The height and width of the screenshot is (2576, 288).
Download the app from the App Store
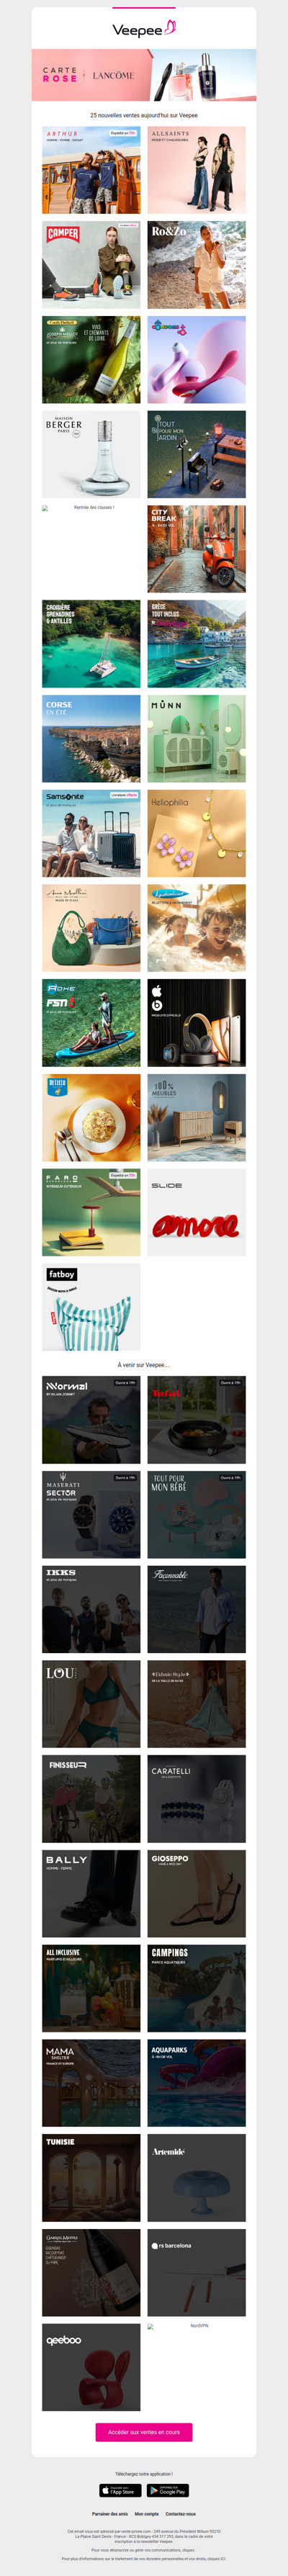pos(120,2491)
